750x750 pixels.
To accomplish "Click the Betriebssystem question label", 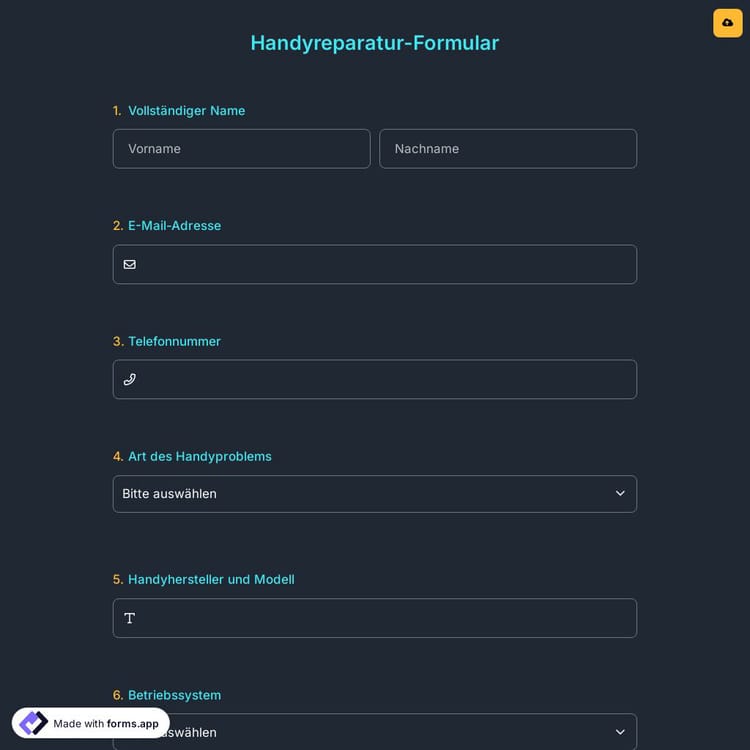I will tap(174, 695).
